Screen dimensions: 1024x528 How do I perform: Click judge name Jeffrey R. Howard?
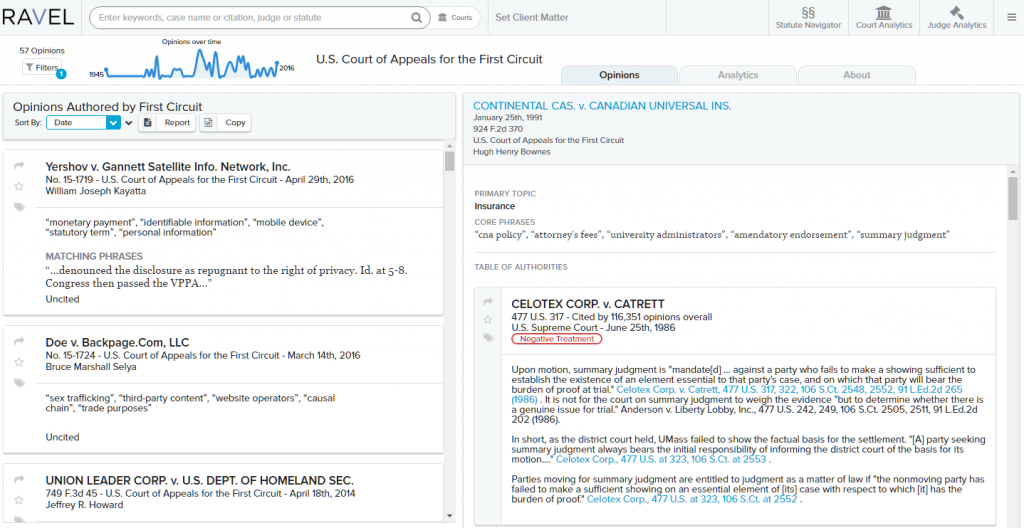click(84, 504)
